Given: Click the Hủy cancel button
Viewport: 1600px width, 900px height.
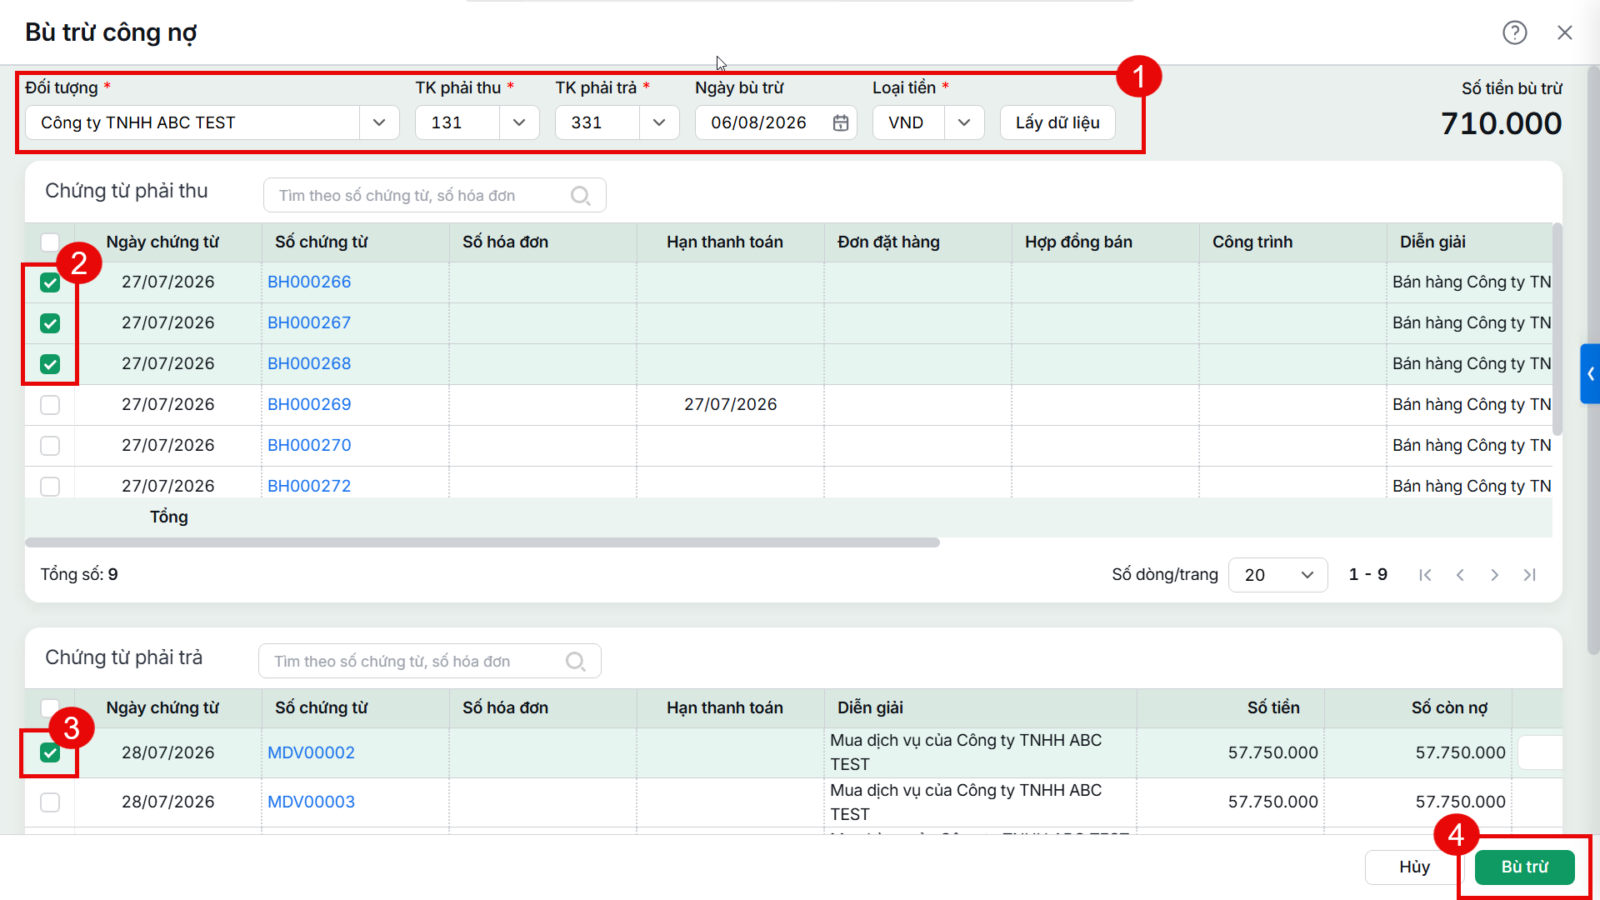Looking at the screenshot, I should pyautogui.click(x=1414, y=867).
